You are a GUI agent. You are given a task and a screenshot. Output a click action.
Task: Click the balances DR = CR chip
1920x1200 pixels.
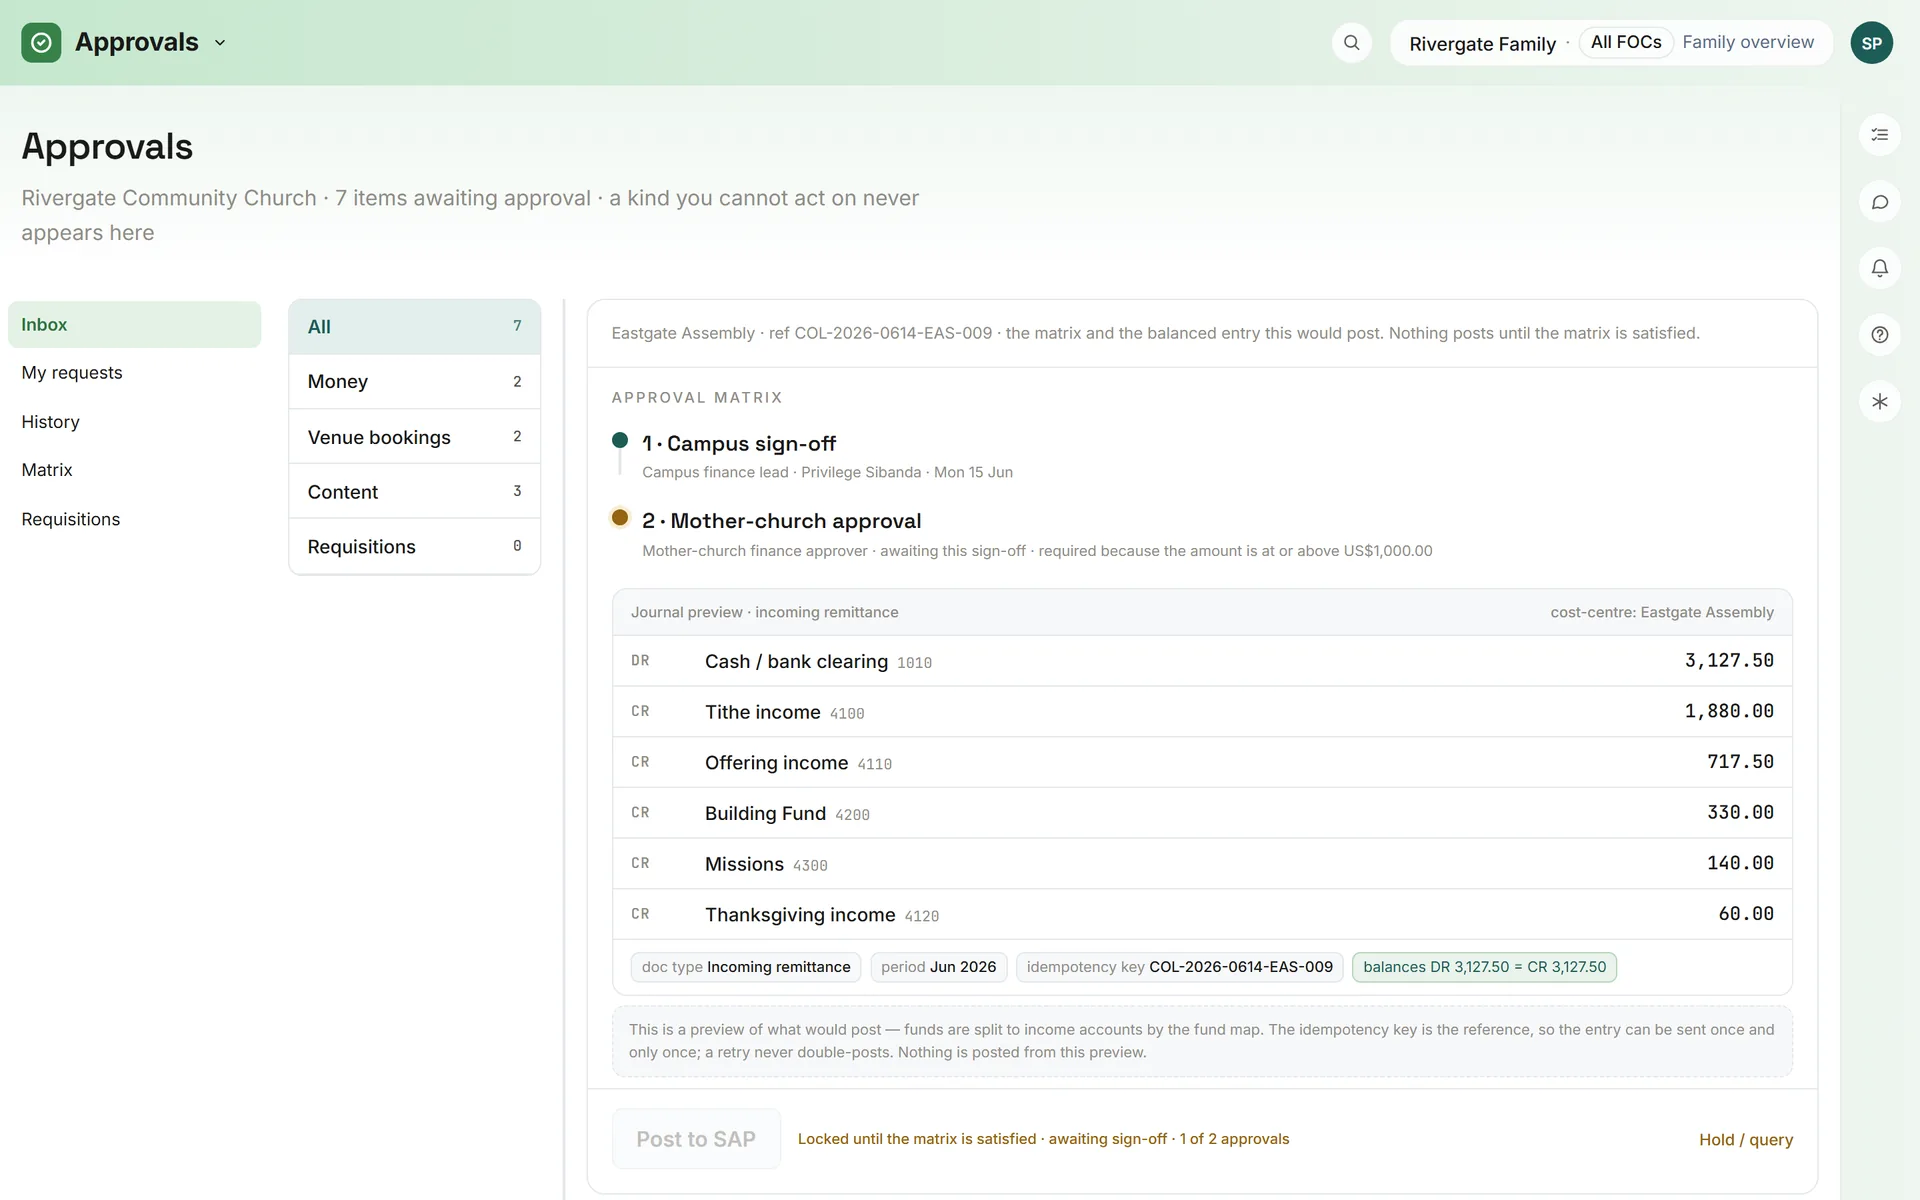click(x=1484, y=967)
